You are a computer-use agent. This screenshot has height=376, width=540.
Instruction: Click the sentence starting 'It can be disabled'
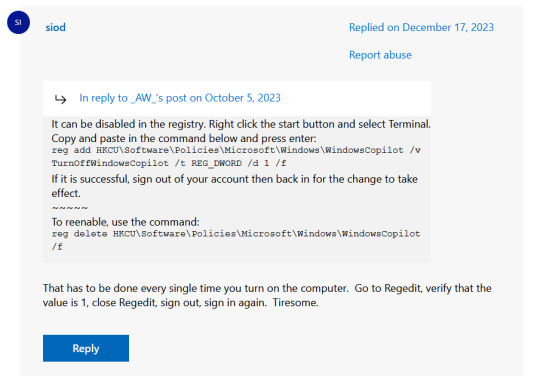pos(241,124)
